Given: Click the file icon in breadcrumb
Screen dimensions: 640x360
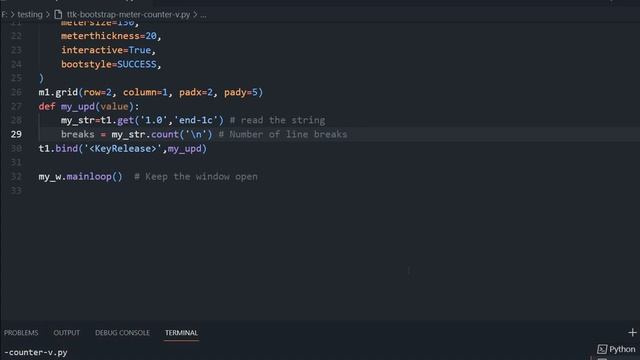Looking at the screenshot, I should 58,14.
